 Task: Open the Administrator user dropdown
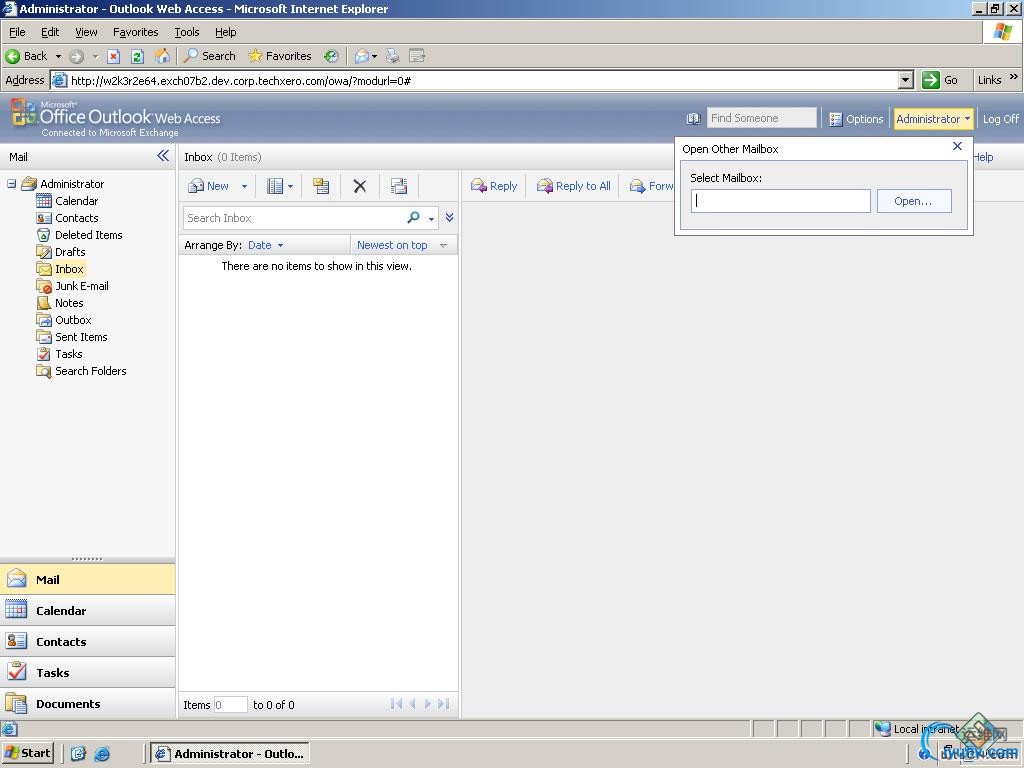(x=933, y=119)
